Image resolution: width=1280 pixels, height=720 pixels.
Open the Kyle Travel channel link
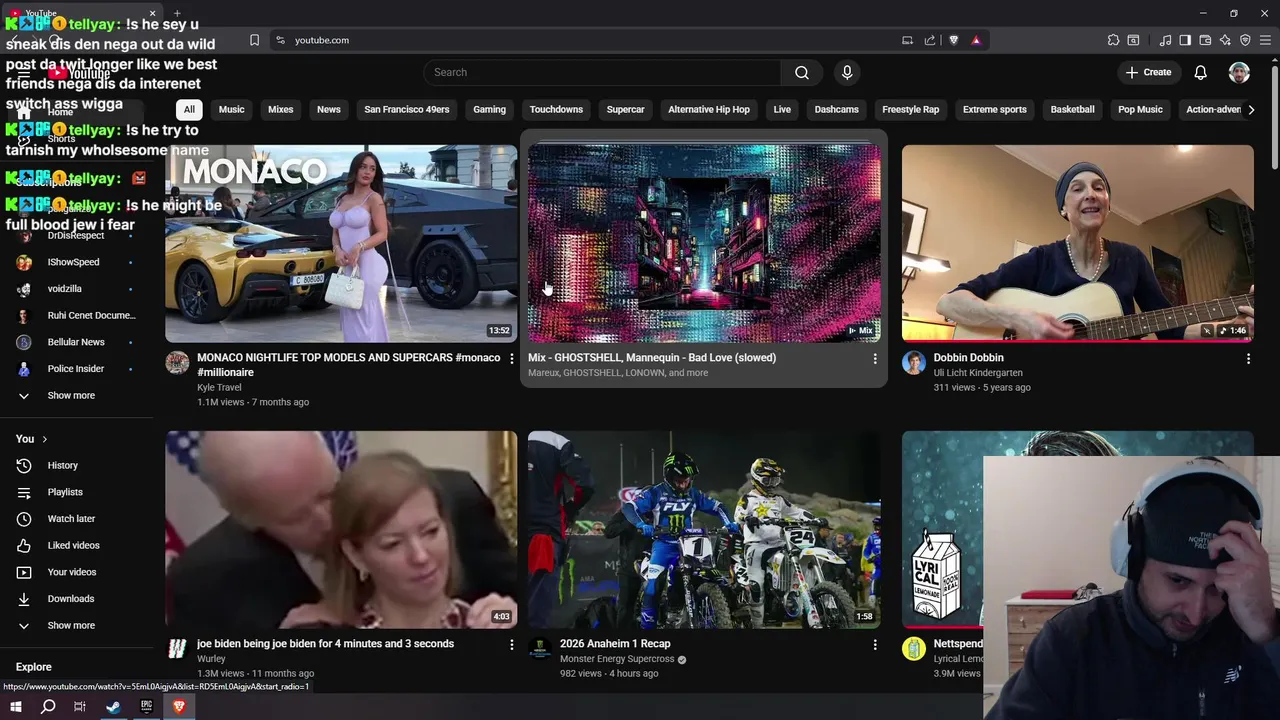click(x=219, y=388)
